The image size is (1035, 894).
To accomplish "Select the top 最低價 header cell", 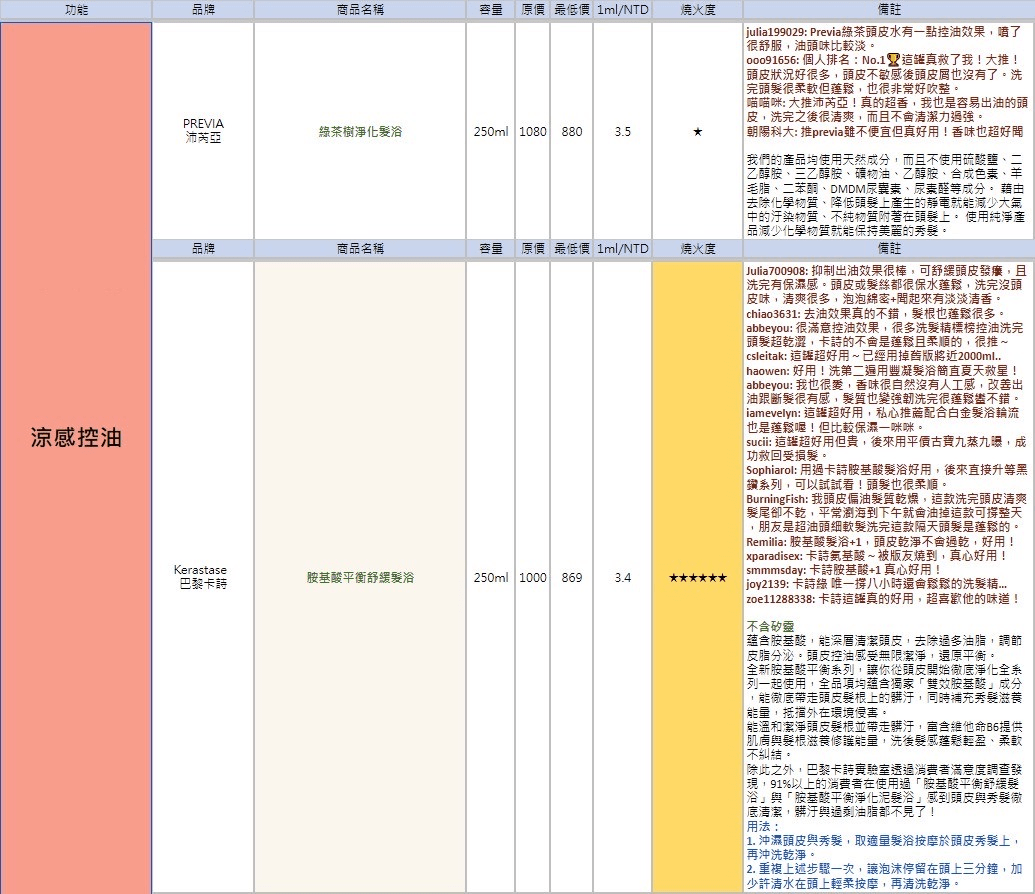I will 572,9.
